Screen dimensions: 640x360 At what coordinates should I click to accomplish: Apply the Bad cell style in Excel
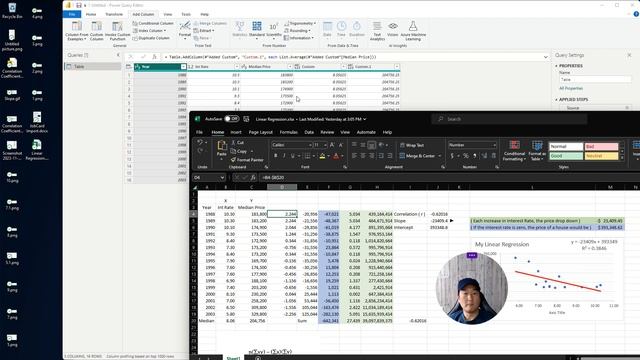point(601,146)
